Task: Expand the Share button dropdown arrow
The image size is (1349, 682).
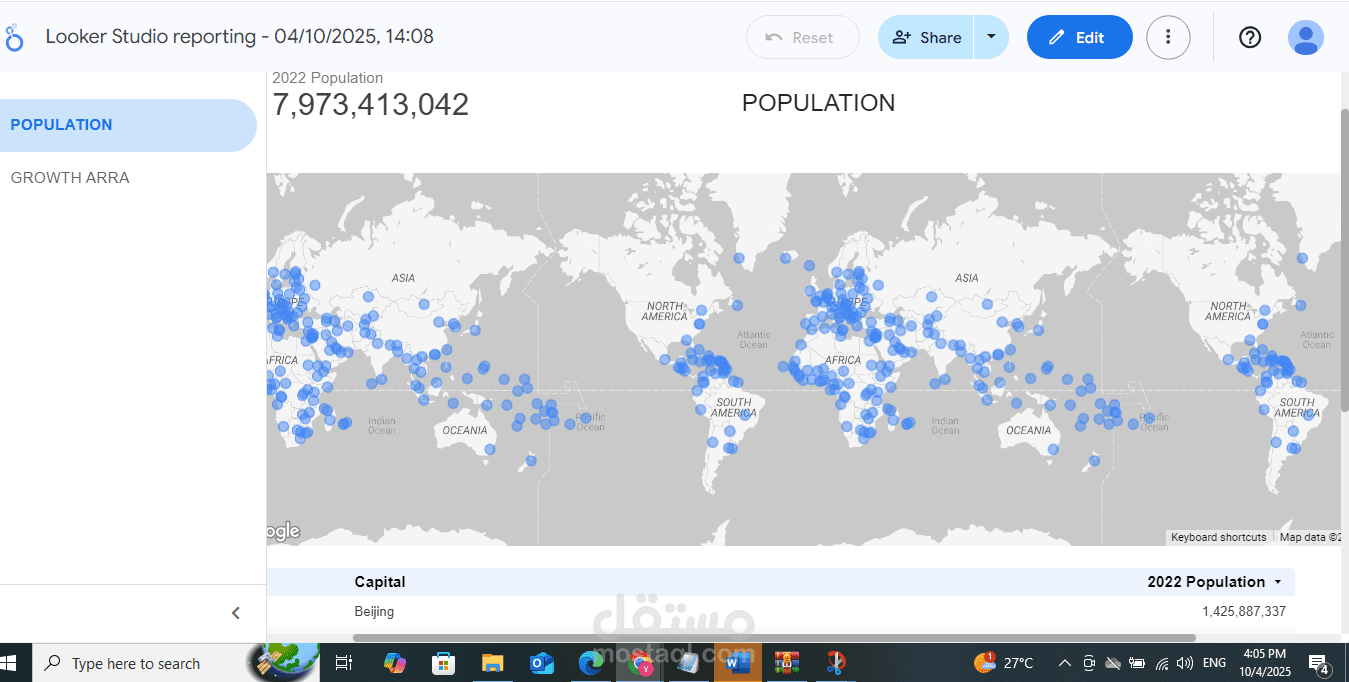Action: 991,37
